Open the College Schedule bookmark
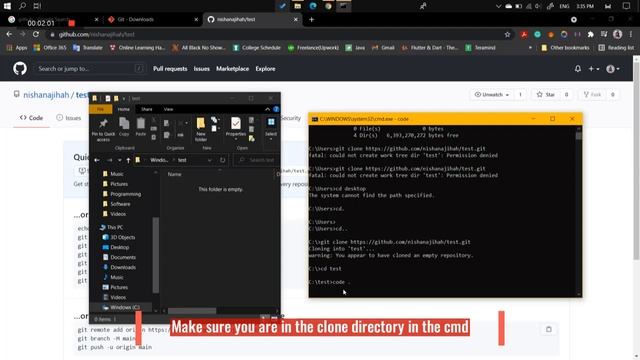Screen dimensions: 640x360 coord(257,48)
